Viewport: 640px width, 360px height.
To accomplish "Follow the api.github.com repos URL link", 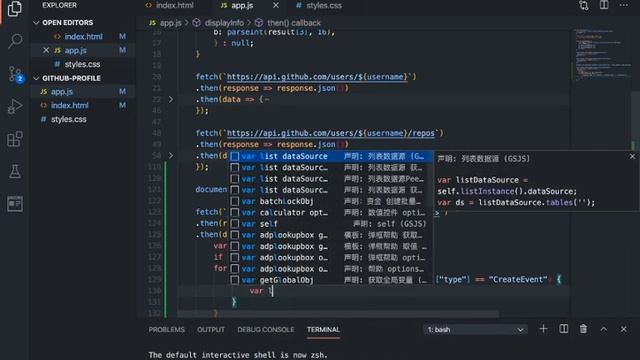I will tap(331, 133).
